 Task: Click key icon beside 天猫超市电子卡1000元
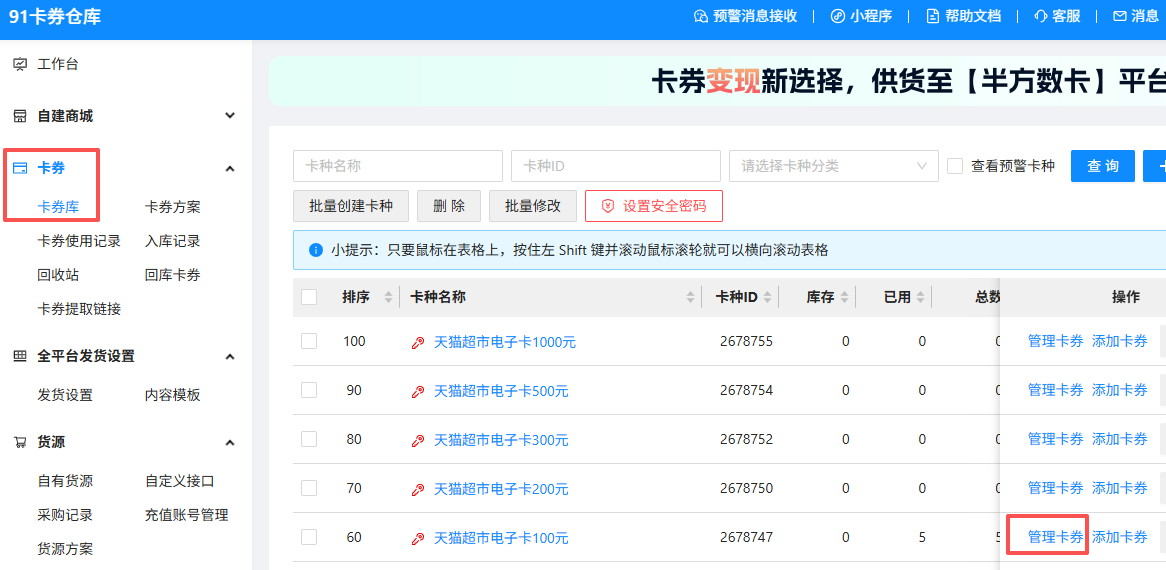tap(418, 342)
